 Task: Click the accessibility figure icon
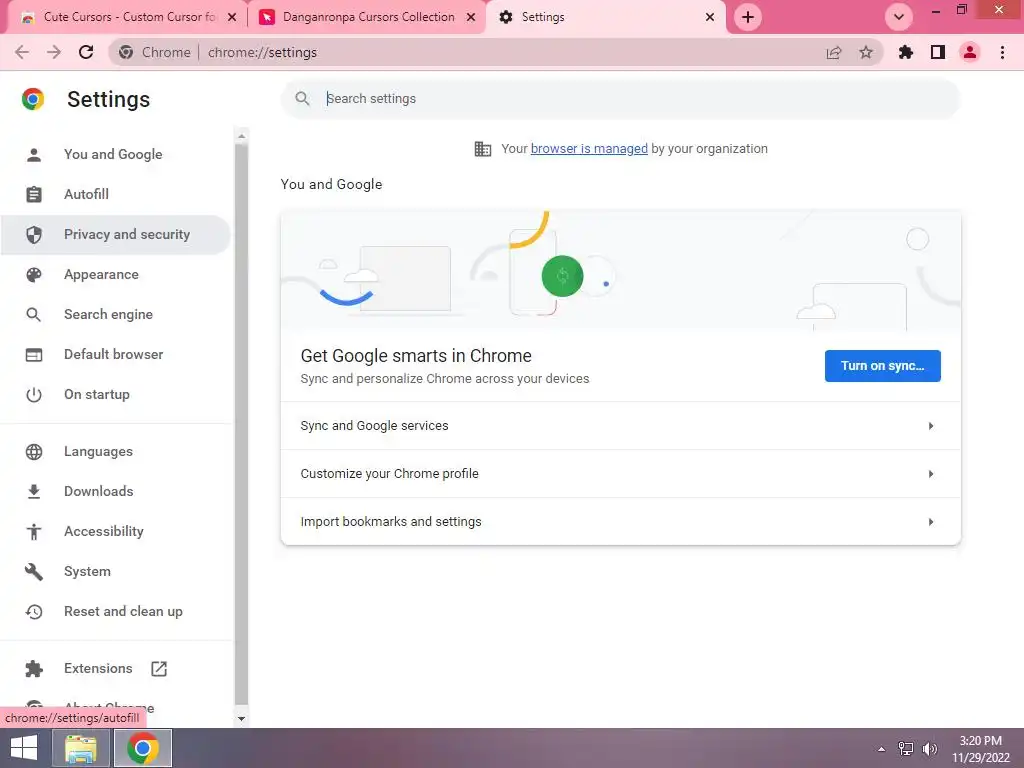(x=34, y=532)
